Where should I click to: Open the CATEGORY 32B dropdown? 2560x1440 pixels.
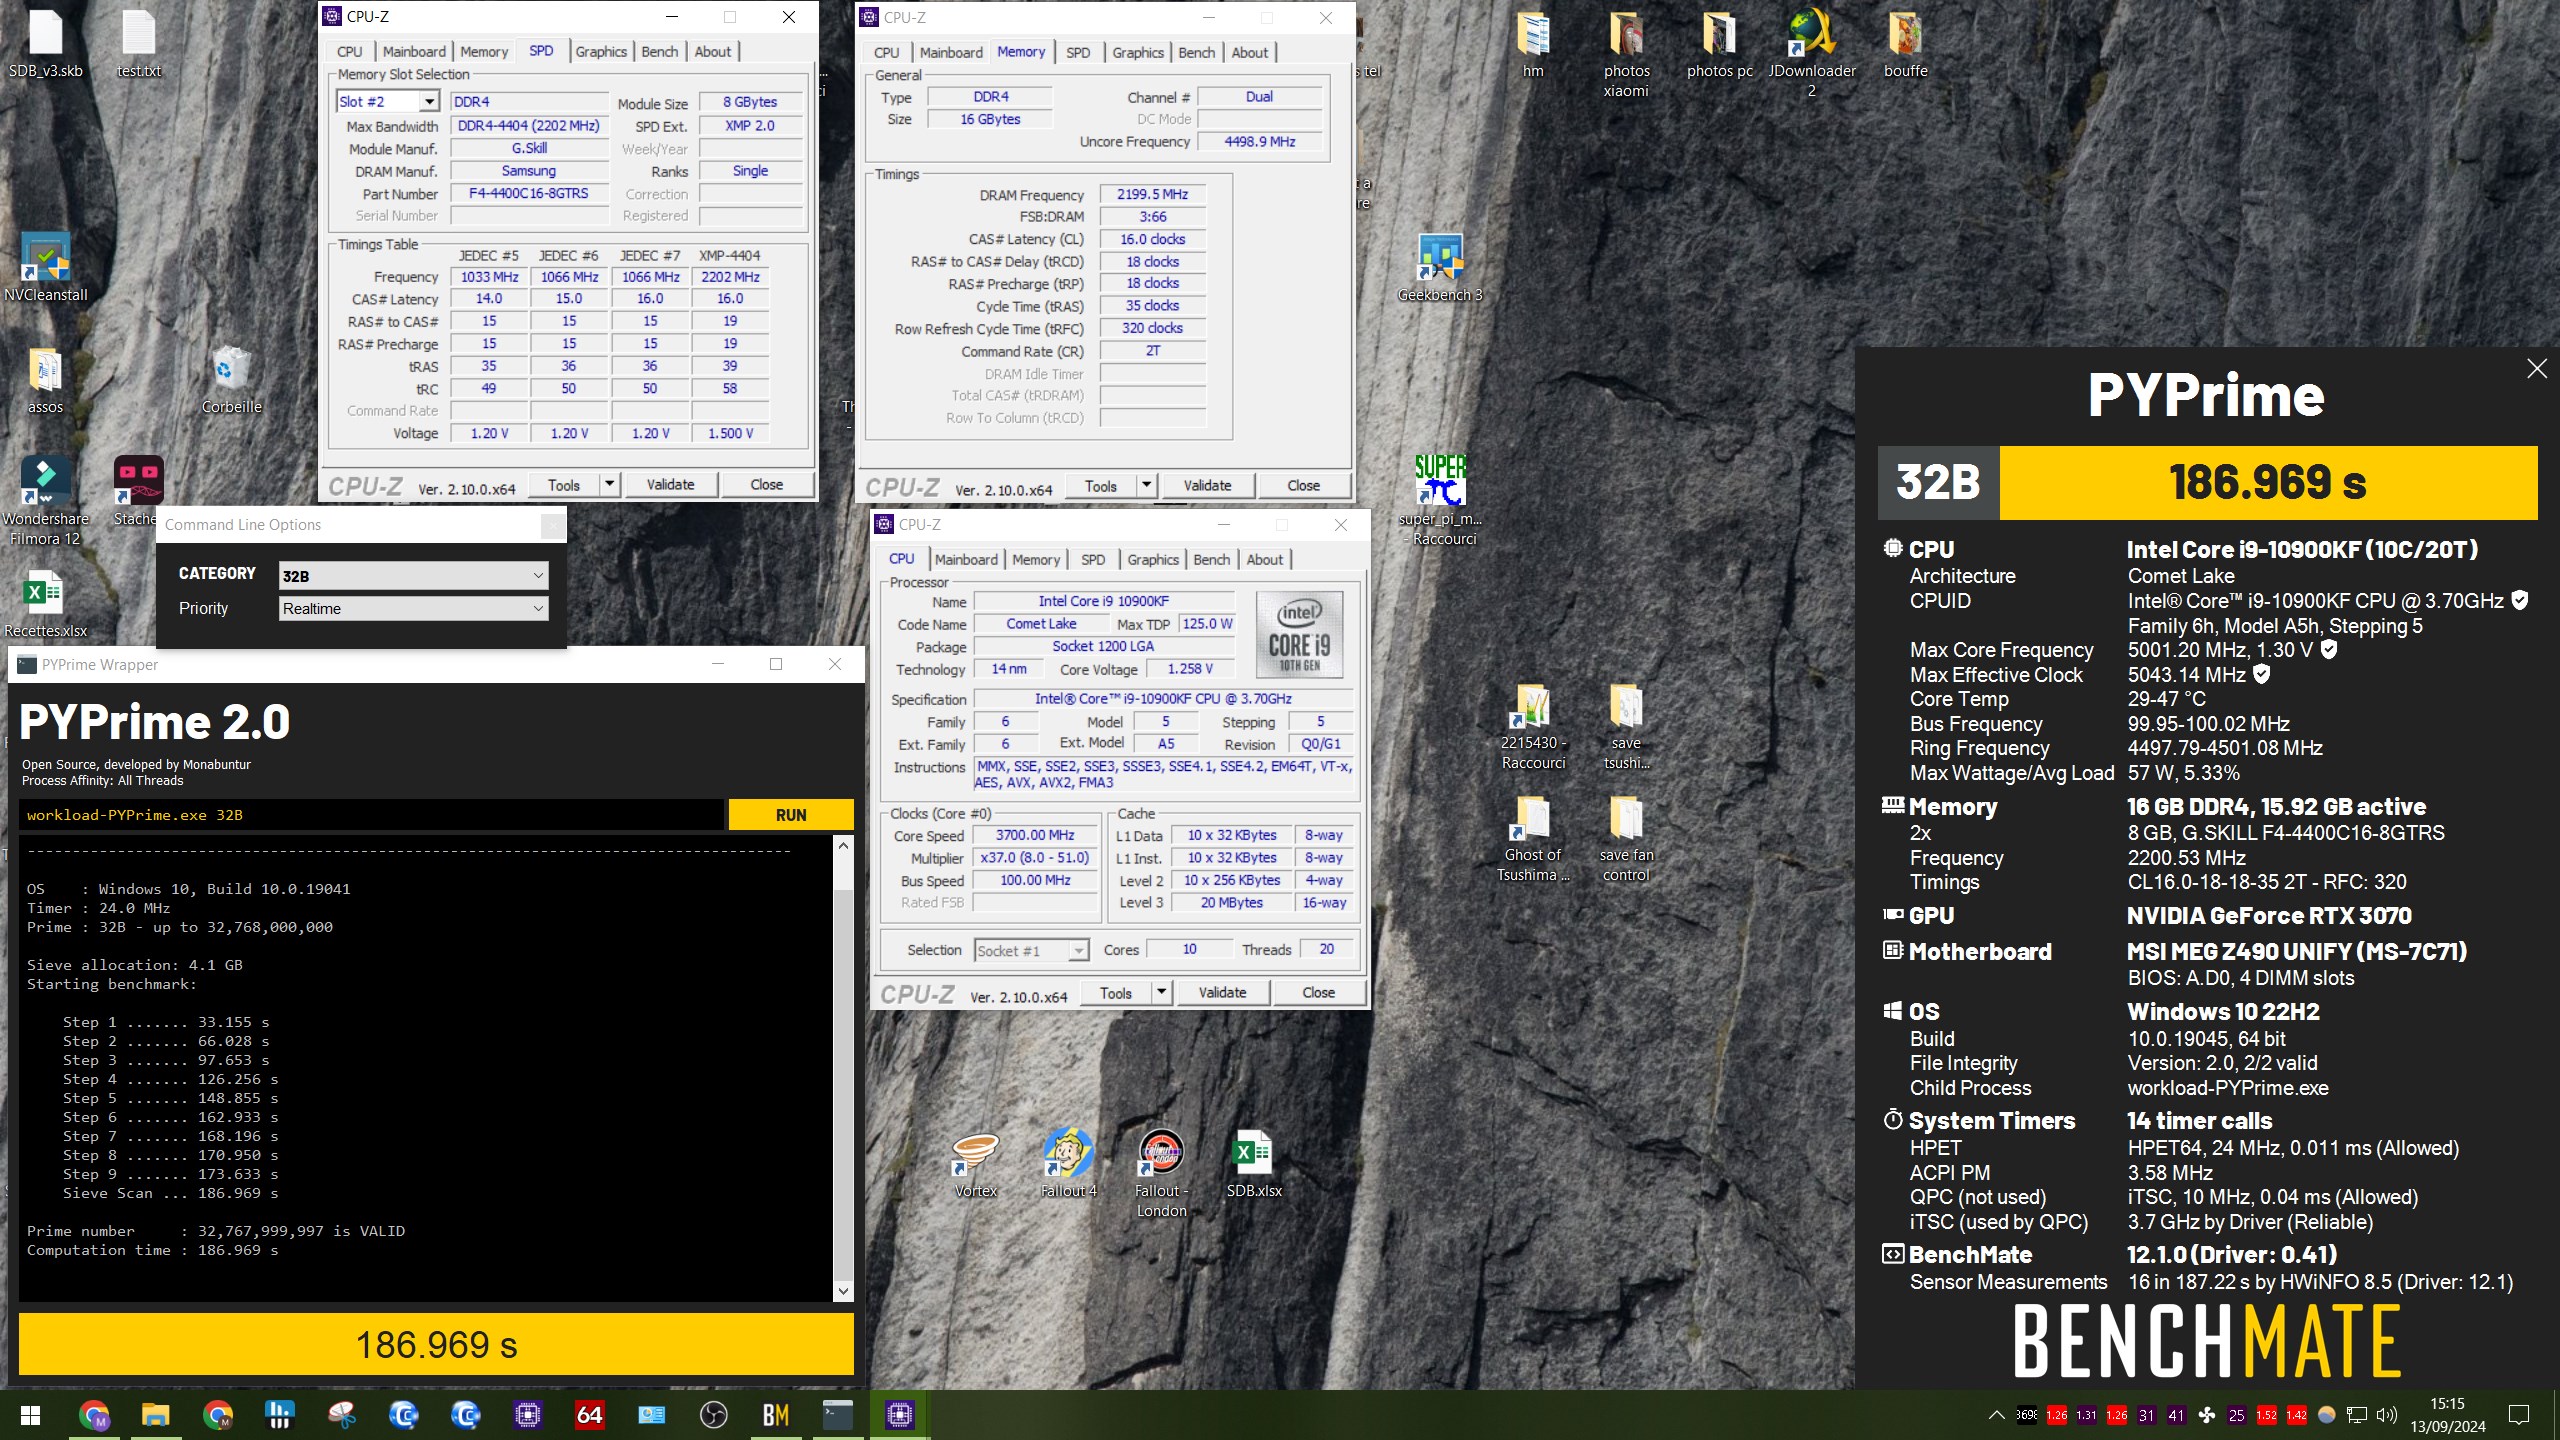click(x=414, y=575)
